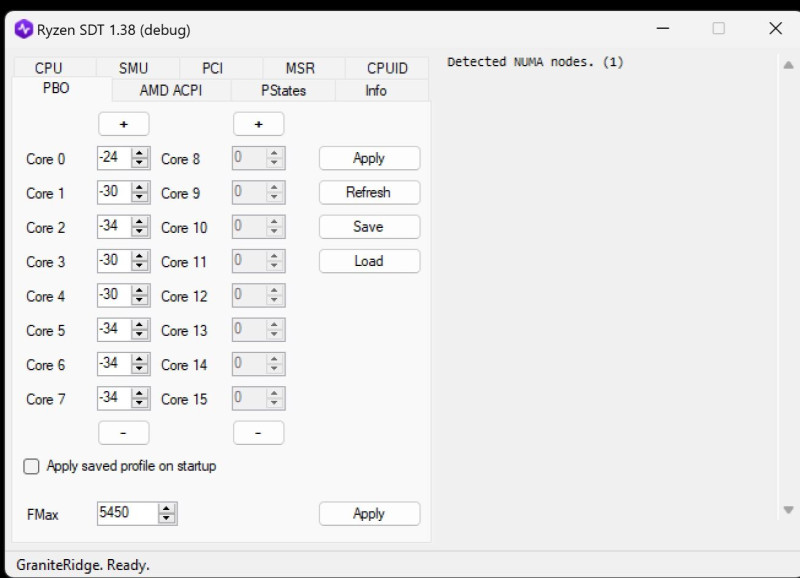This screenshot has height=578, width=800.
Task: Click the plus button above Core 0 column
Action: [124, 124]
